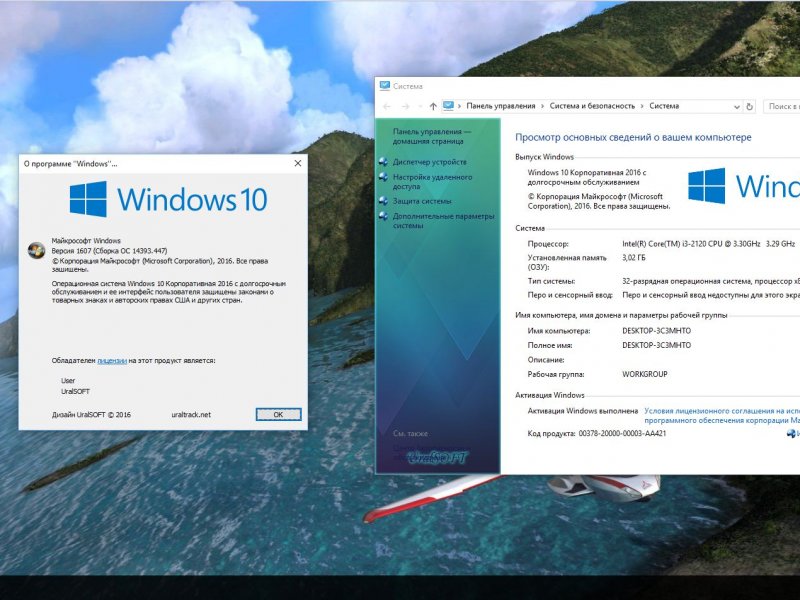800x600 pixels.
Task: Click the Майкрософт Windows text in About dialog
Action: click(x=86, y=241)
